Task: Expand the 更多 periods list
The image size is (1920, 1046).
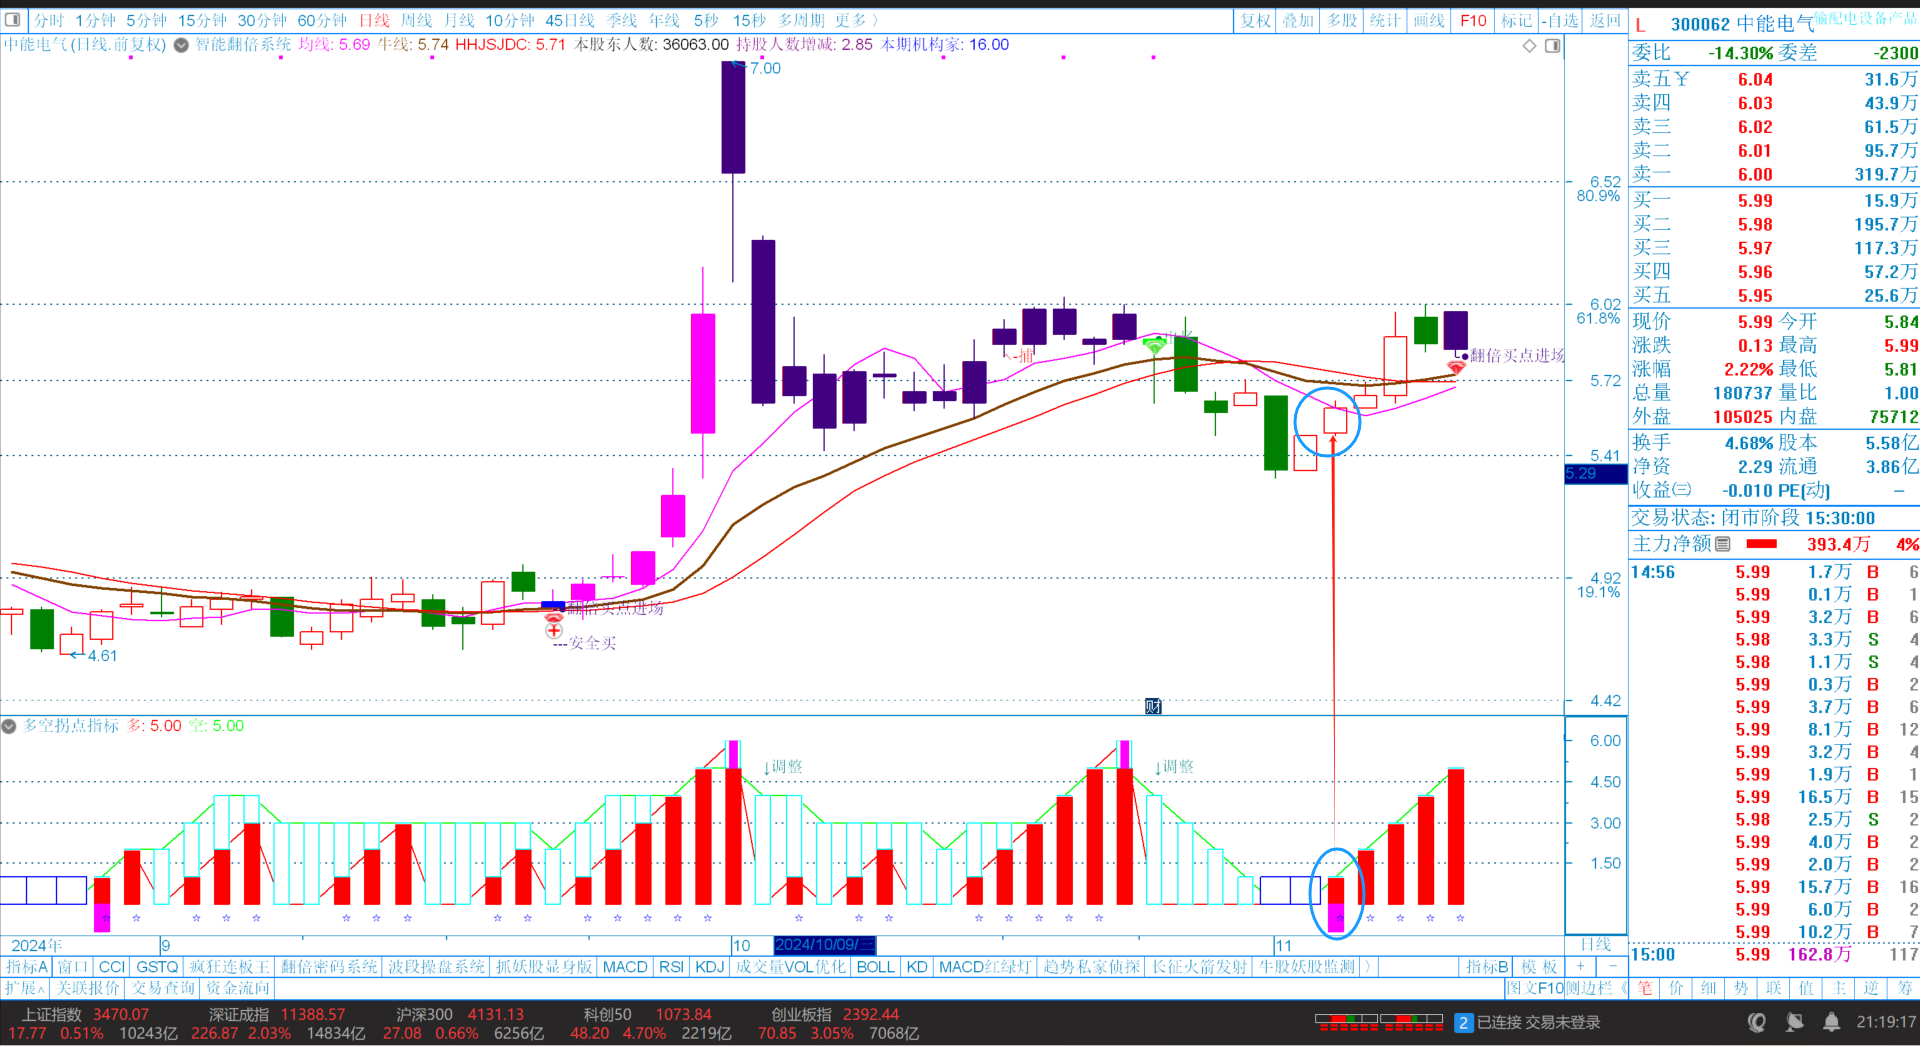Action: [856, 20]
